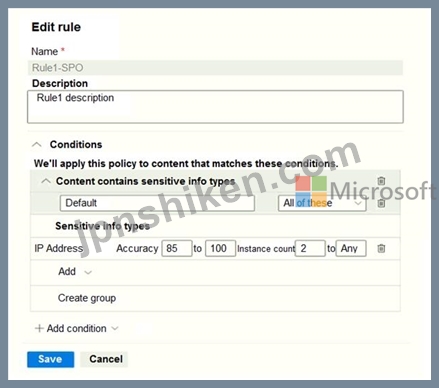The width and height of the screenshot is (439, 388).
Task: Open the All of these dropdown
Action: [x=322, y=203]
